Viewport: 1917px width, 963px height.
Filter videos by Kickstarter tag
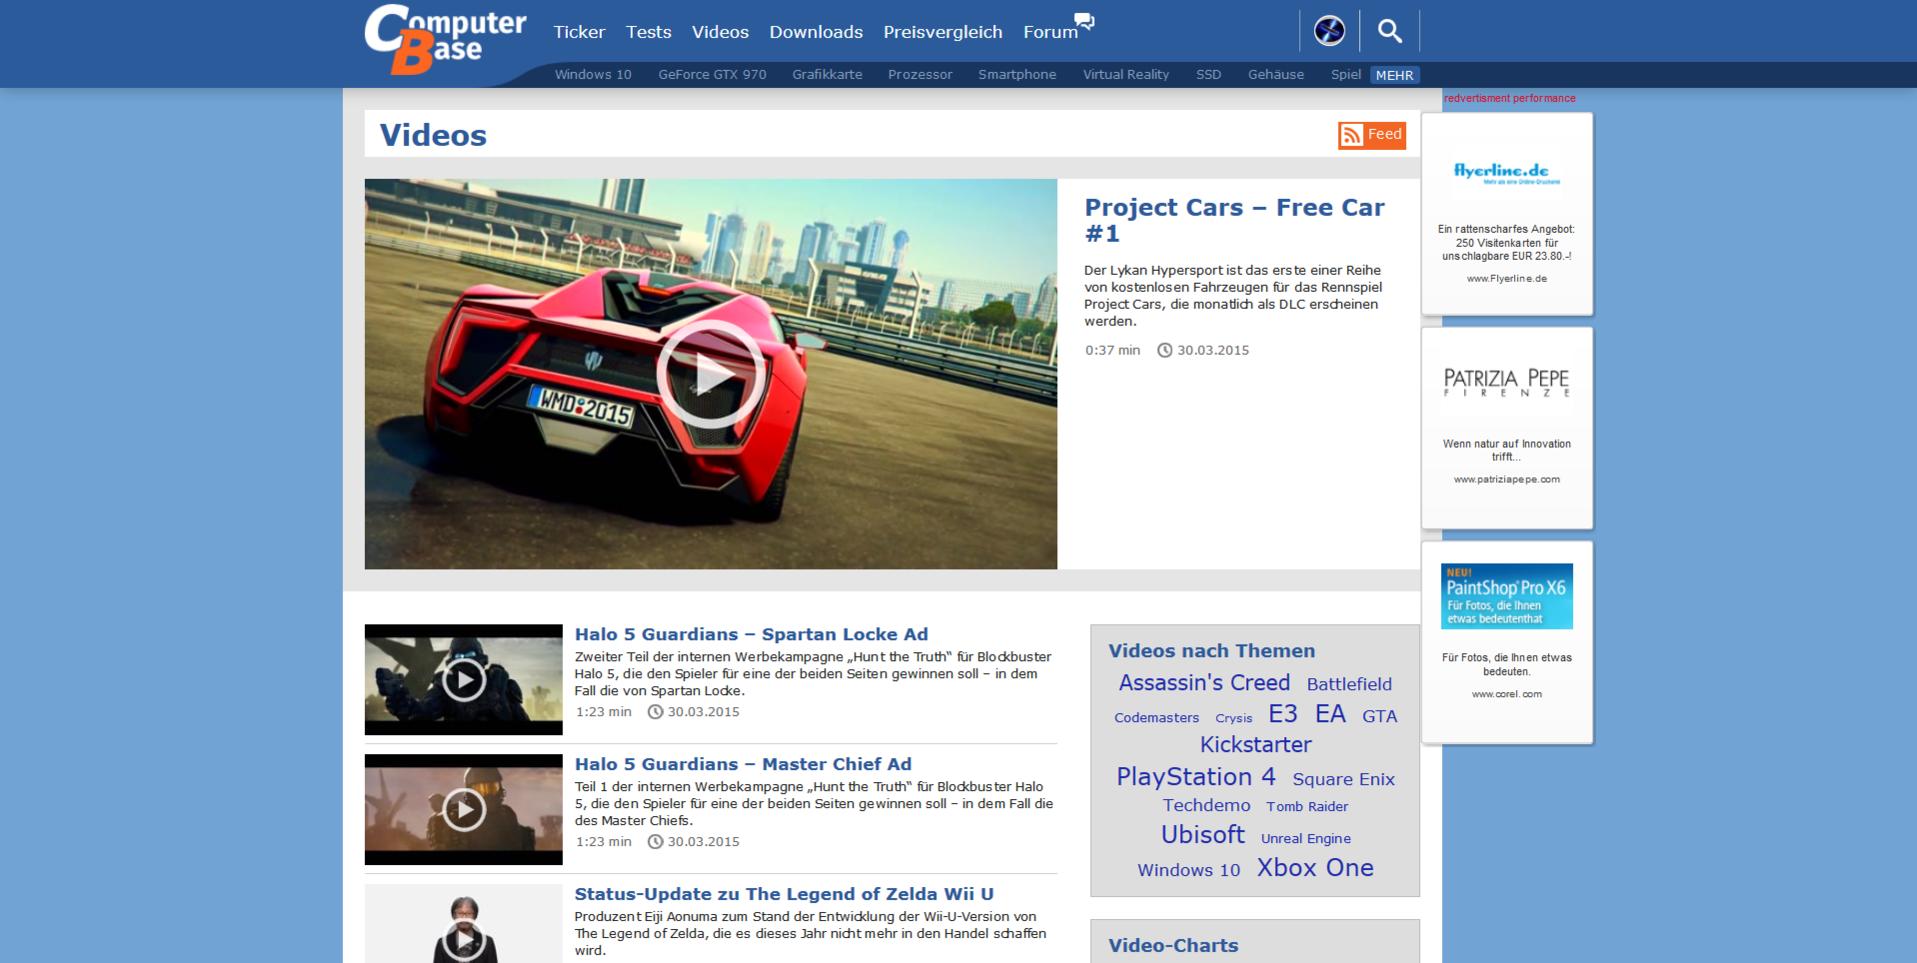tap(1255, 745)
